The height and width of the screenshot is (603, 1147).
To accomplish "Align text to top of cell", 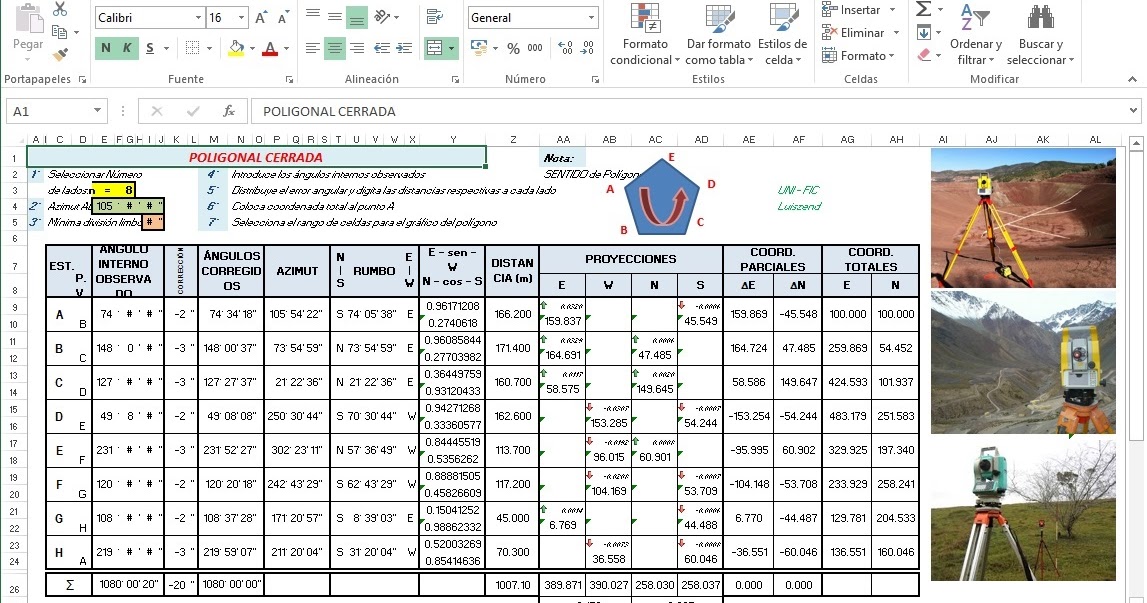I will 312,15.
